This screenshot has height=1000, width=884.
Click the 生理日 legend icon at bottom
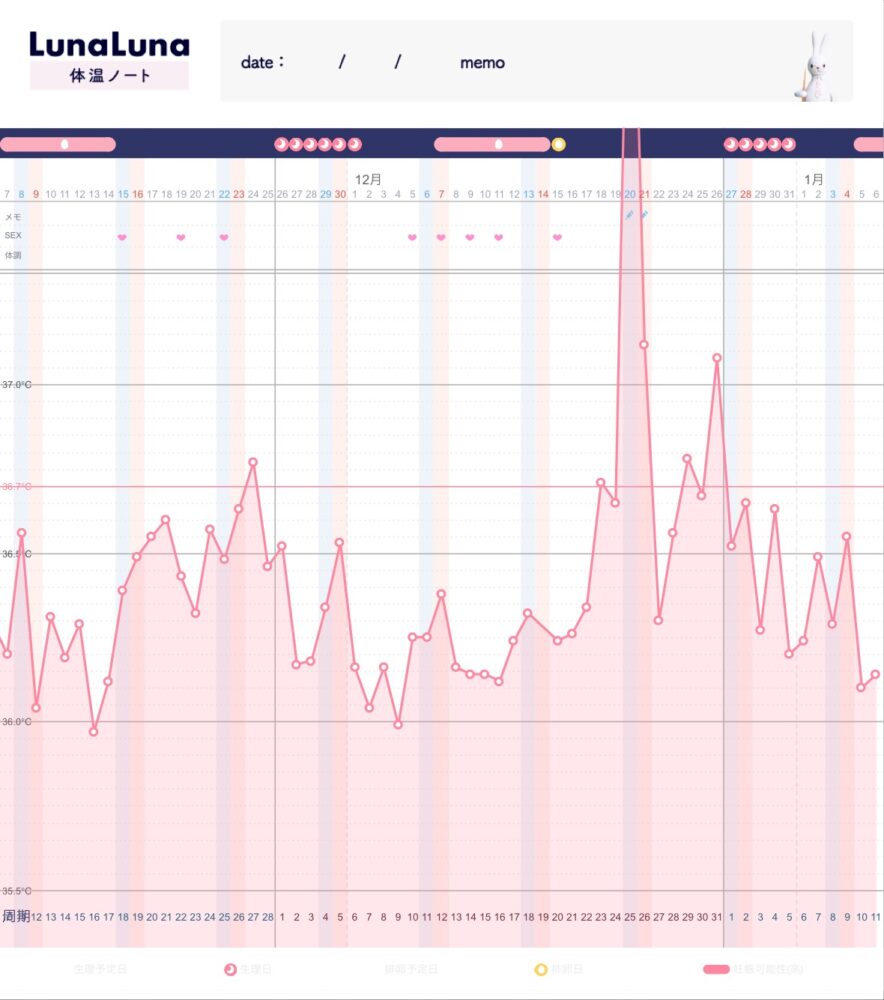coord(230,969)
